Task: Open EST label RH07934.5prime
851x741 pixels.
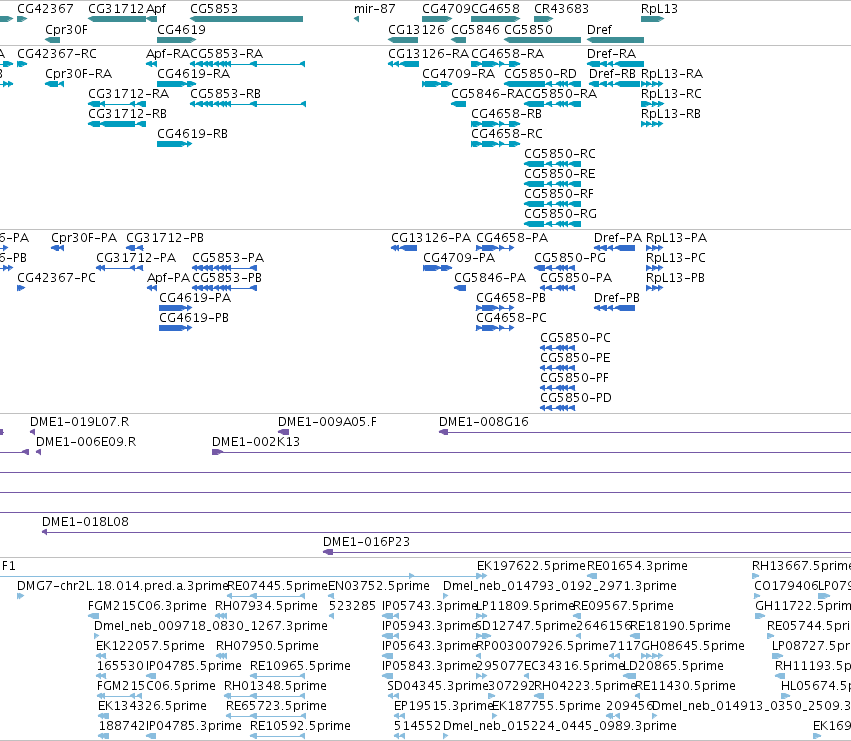Action: point(266,606)
